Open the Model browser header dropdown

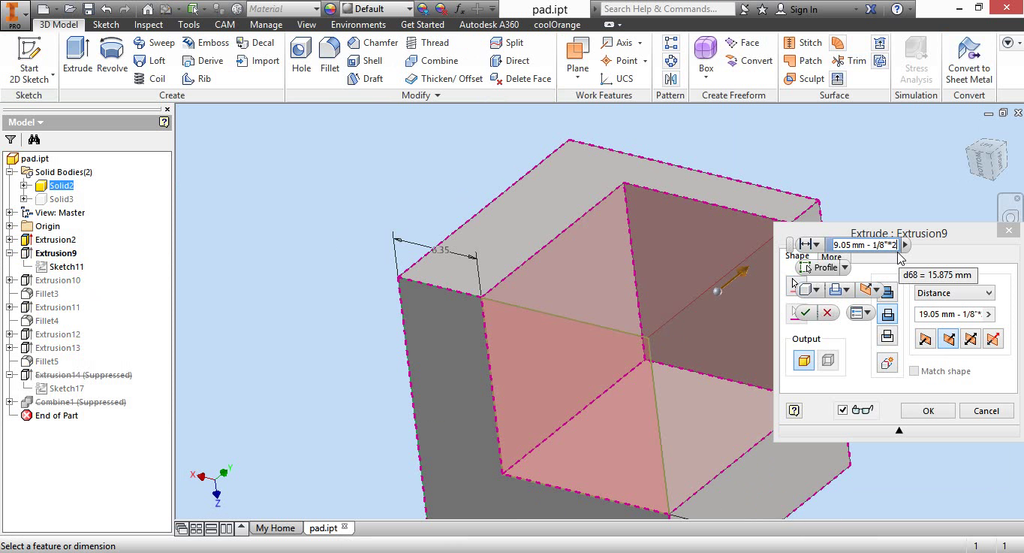pyautogui.click(x=26, y=122)
